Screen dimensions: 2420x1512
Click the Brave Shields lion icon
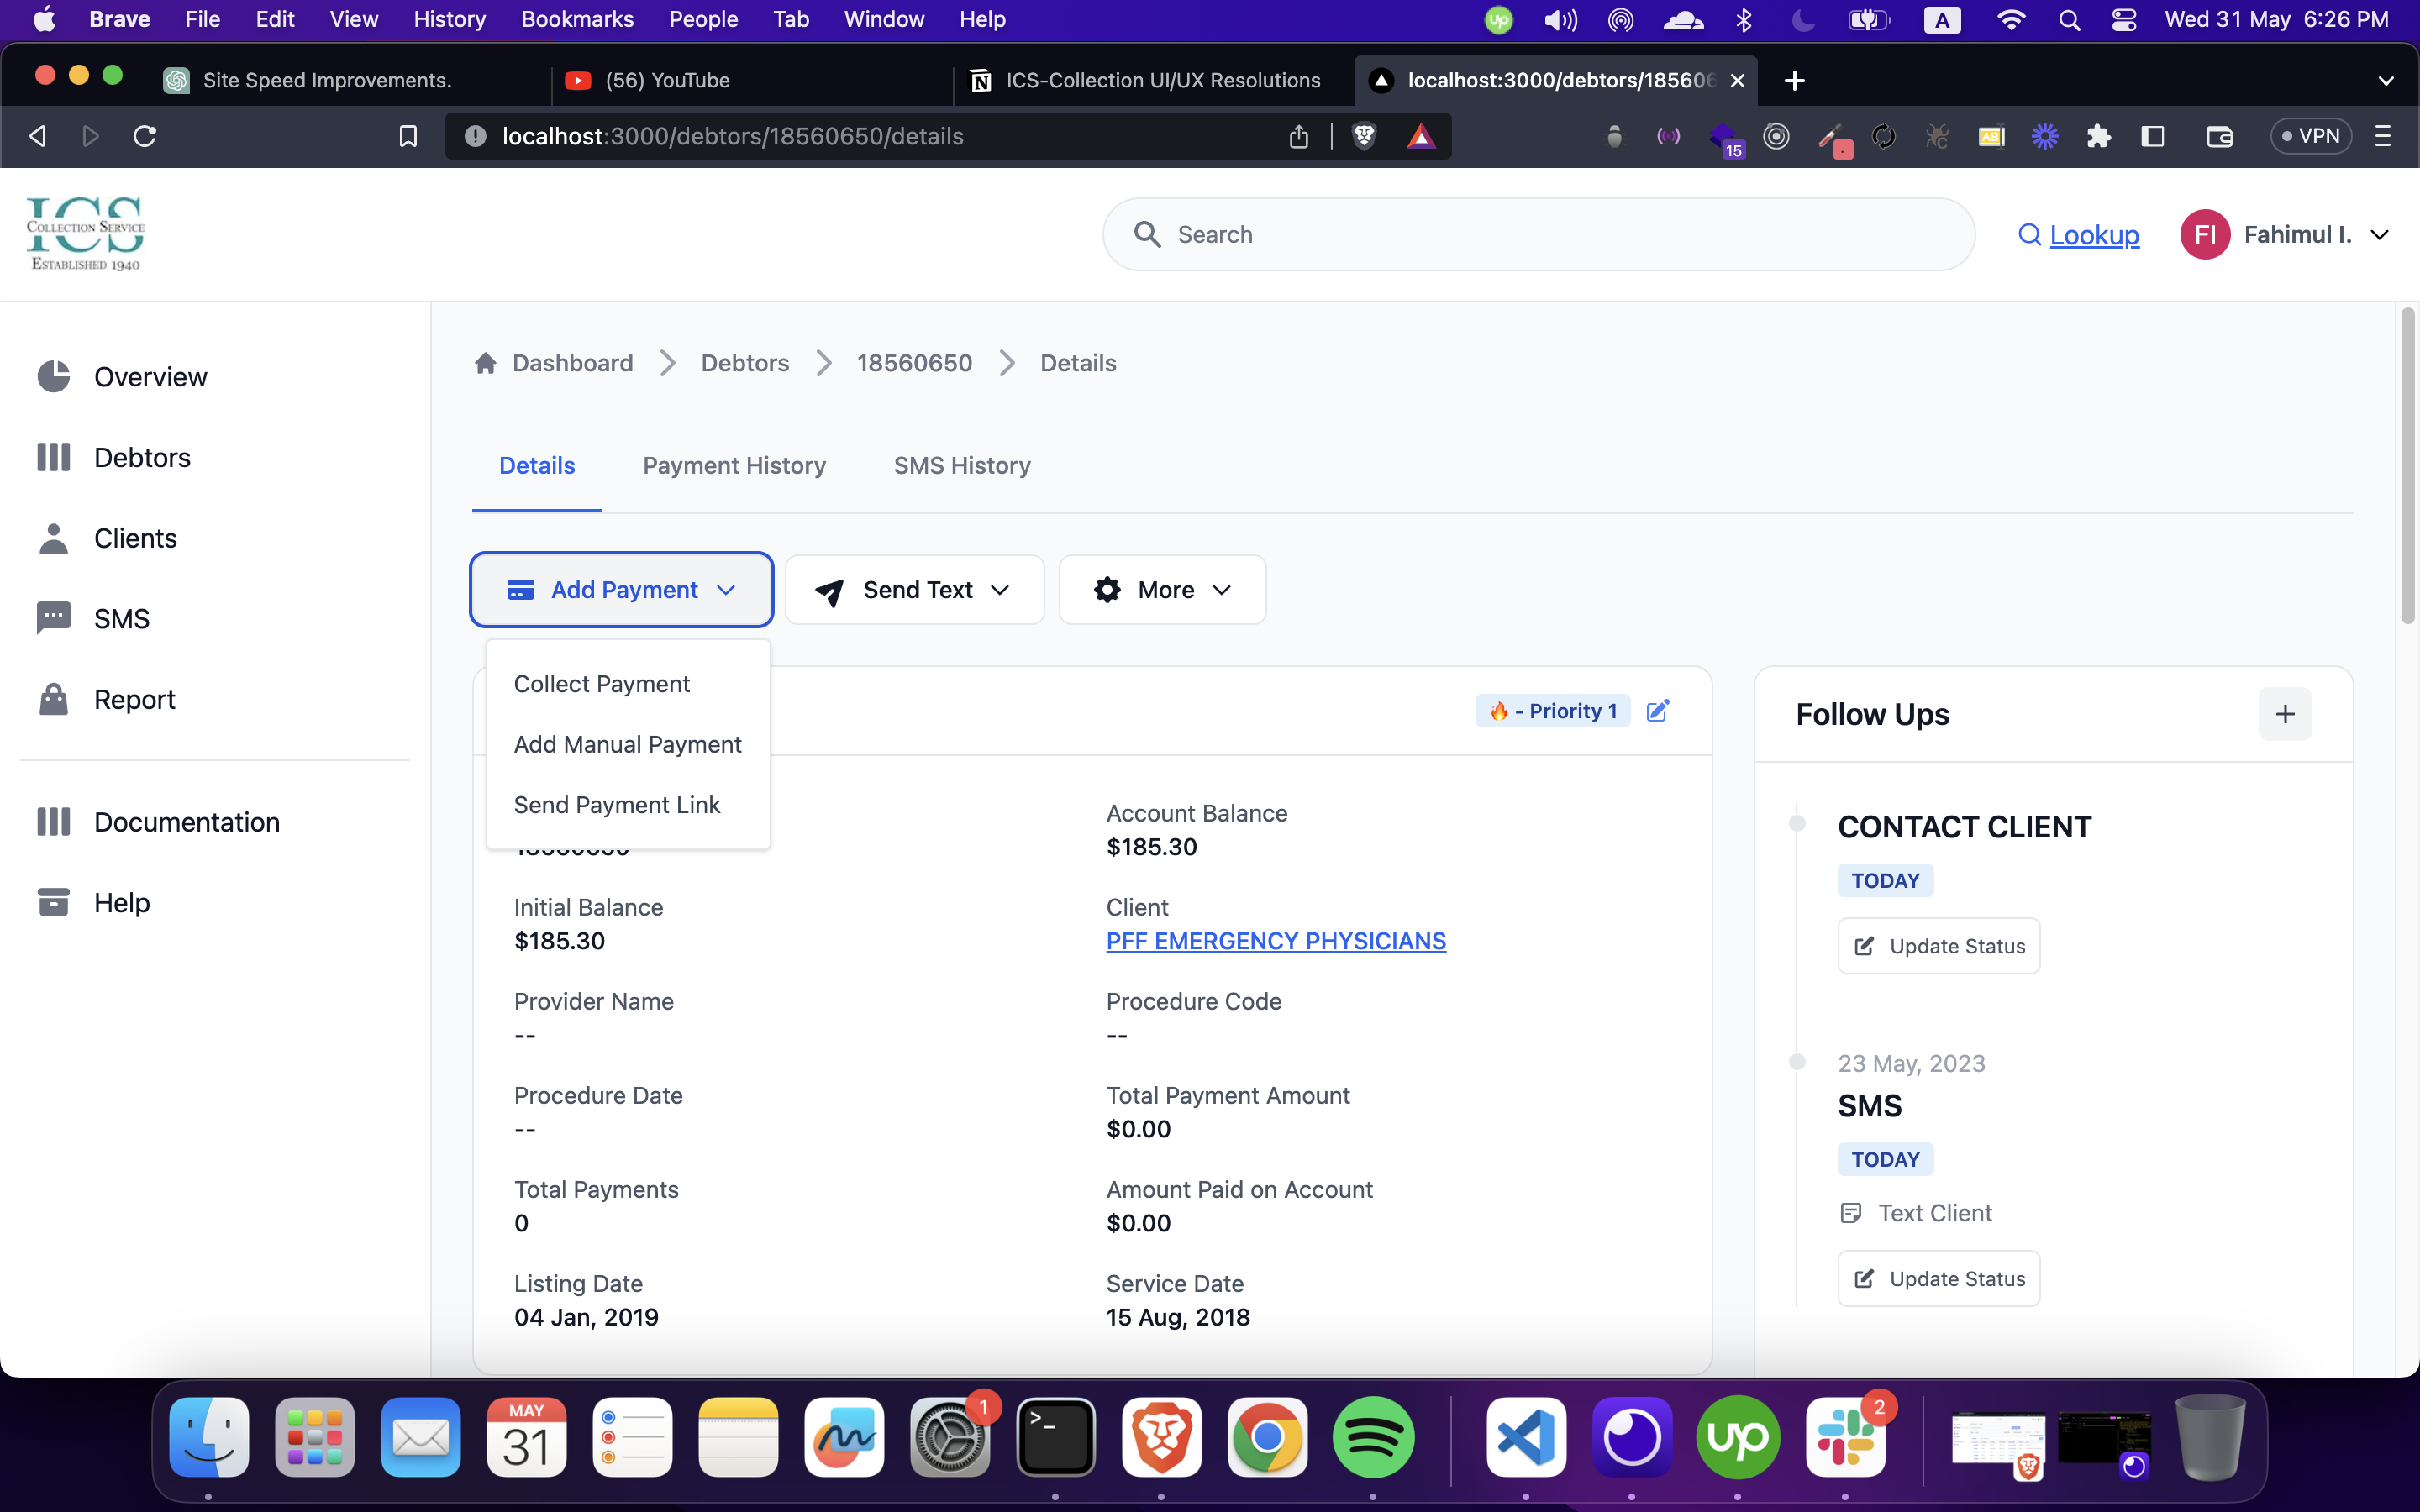tap(1364, 136)
